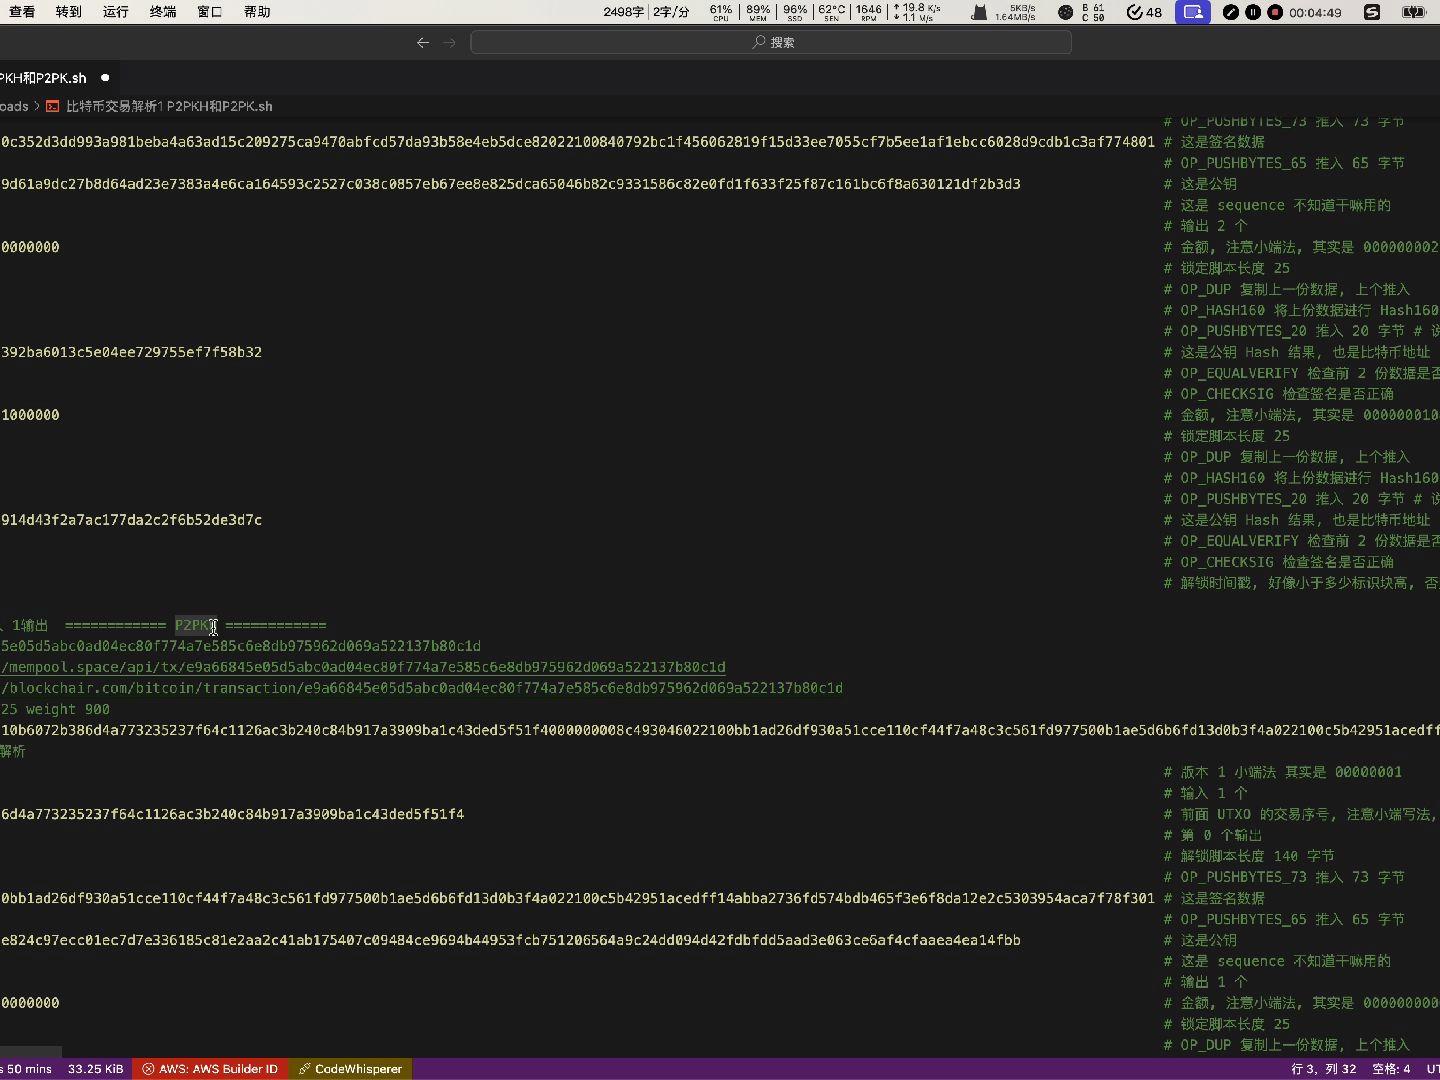The width and height of the screenshot is (1440, 1080).
Task: Click the network speed arrows indicator
Action: coord(917,12)
